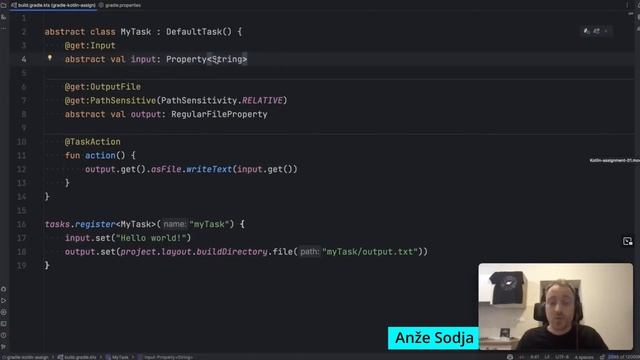This screenshot has height=360, width=640.
Task: Click the lightbulb quick-fix icon on line 4
Action: click(x=50, y=58)
